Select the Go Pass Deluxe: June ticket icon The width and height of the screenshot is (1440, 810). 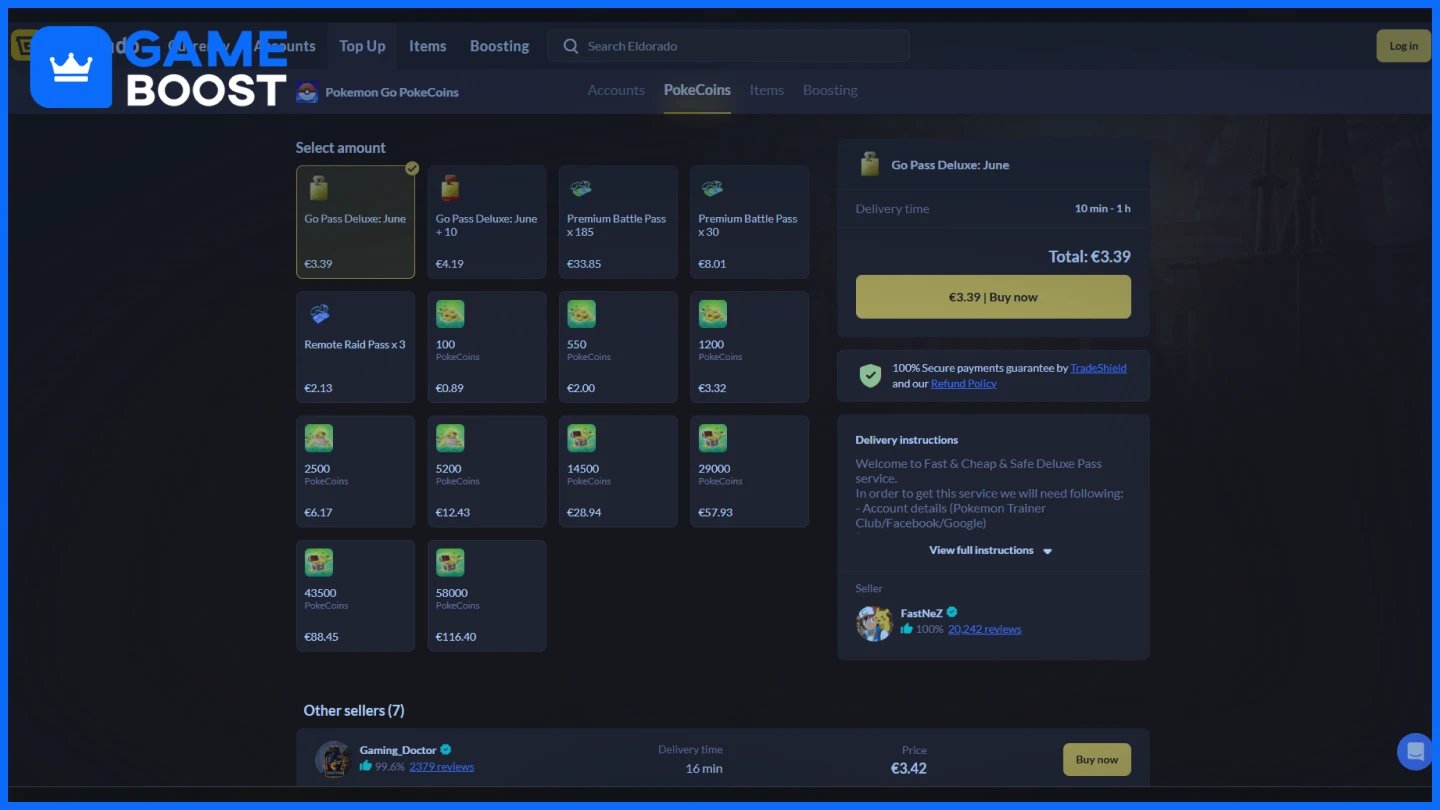pyautogui.click(x=319, y=188)
